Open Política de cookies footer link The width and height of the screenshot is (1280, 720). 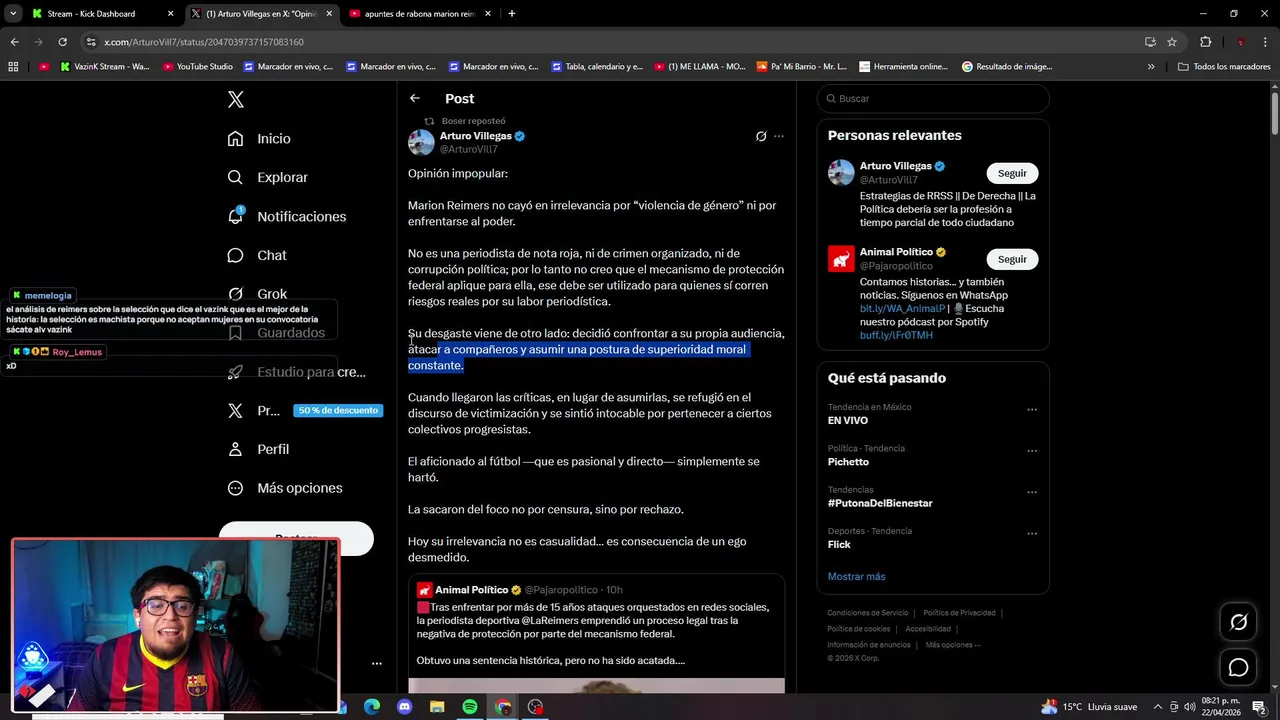point(858,629)
